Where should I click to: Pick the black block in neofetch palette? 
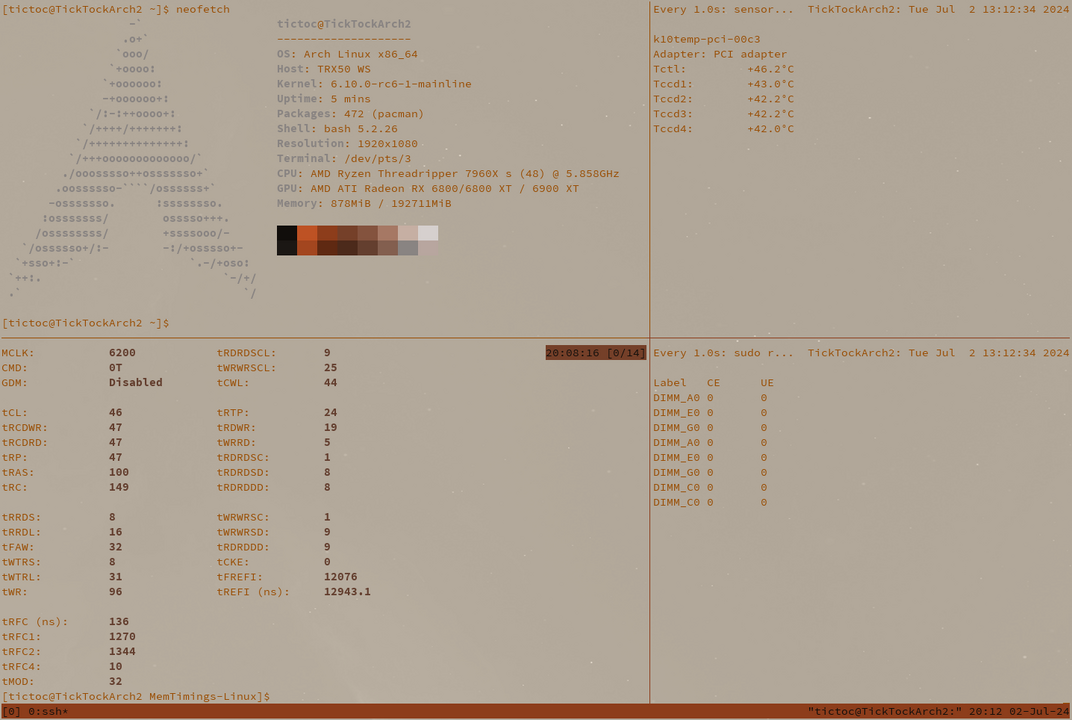coord(287,233)
